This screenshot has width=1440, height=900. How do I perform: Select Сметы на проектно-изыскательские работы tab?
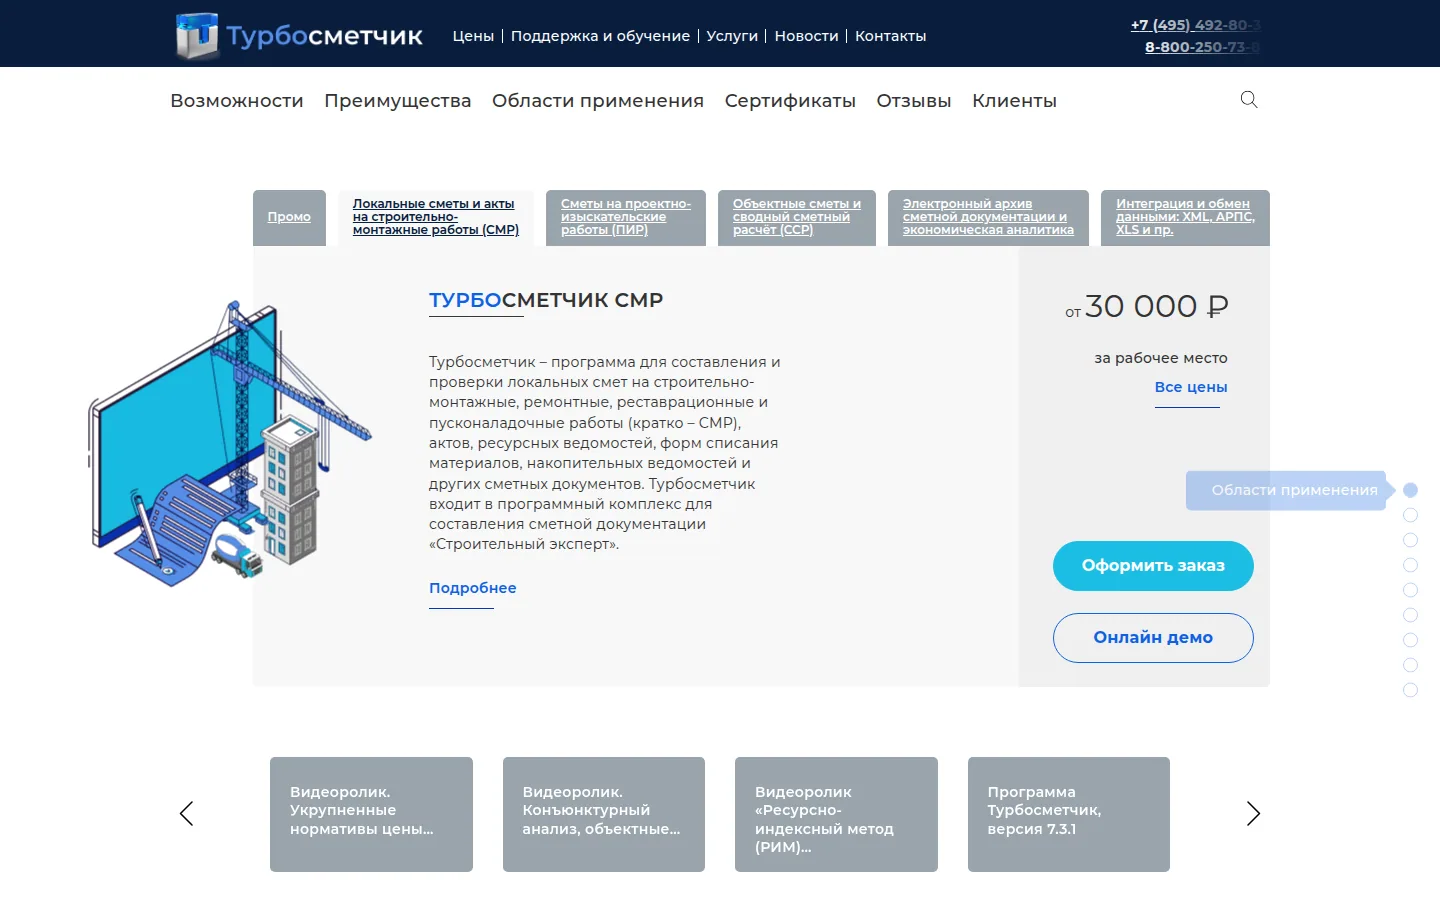(x=626, y=217)
